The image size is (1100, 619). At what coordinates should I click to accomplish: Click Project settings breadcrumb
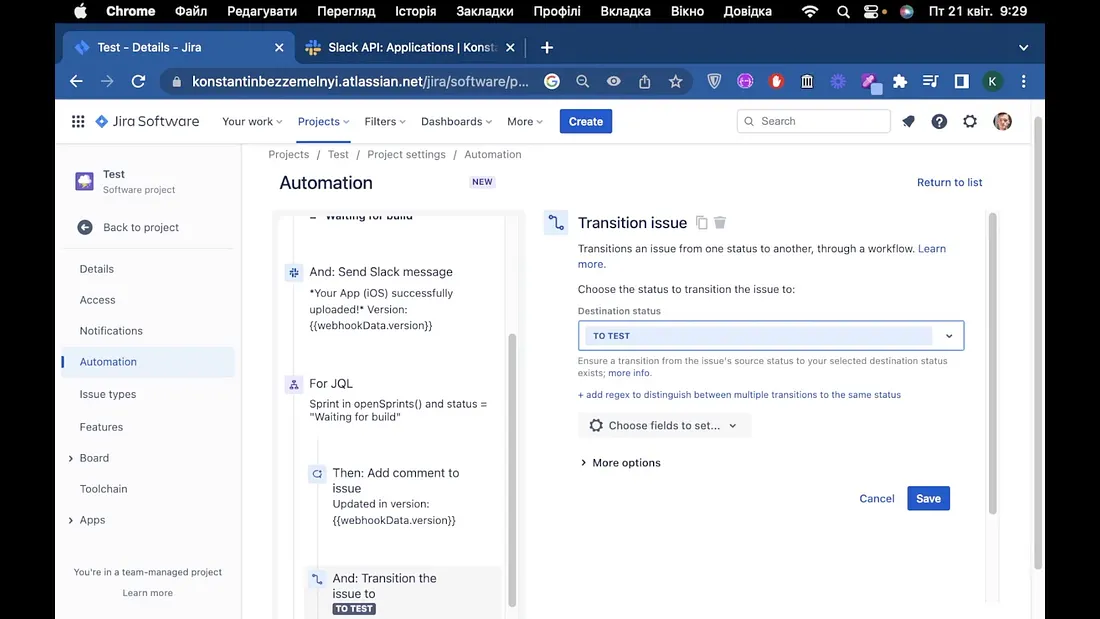click(406, 154)
